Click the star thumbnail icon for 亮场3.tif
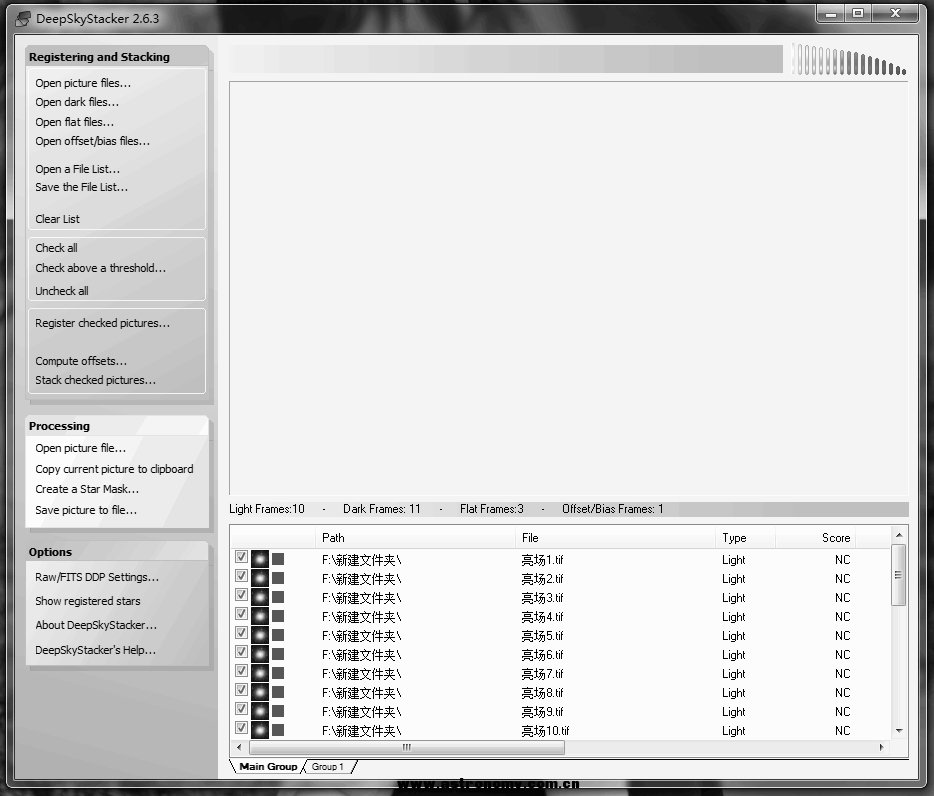This screenshot has height=796, width=934. tap(260, 598)
